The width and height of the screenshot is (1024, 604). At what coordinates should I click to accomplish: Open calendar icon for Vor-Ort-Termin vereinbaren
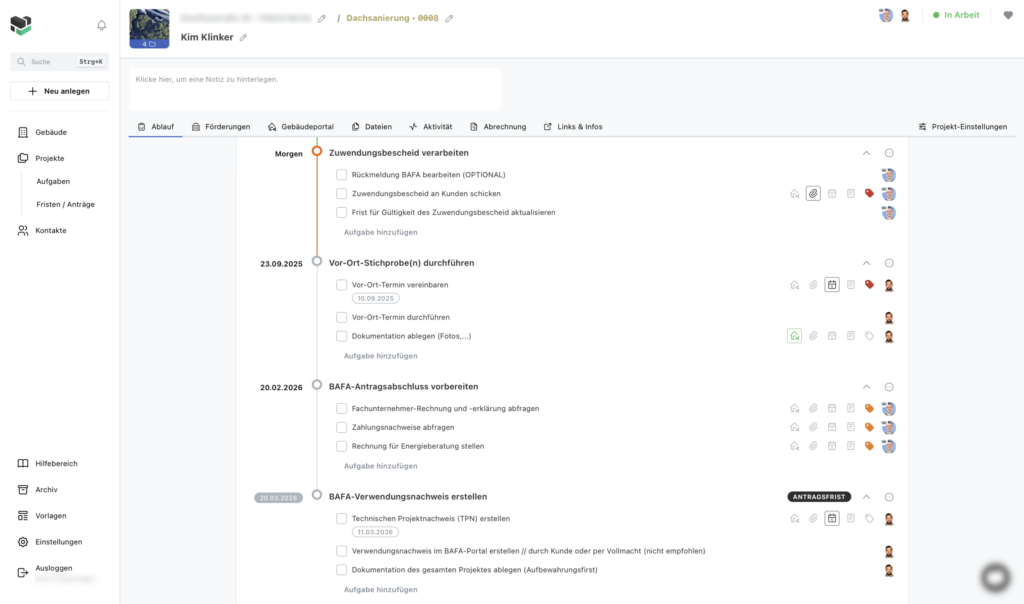click(x=831, y=285)
